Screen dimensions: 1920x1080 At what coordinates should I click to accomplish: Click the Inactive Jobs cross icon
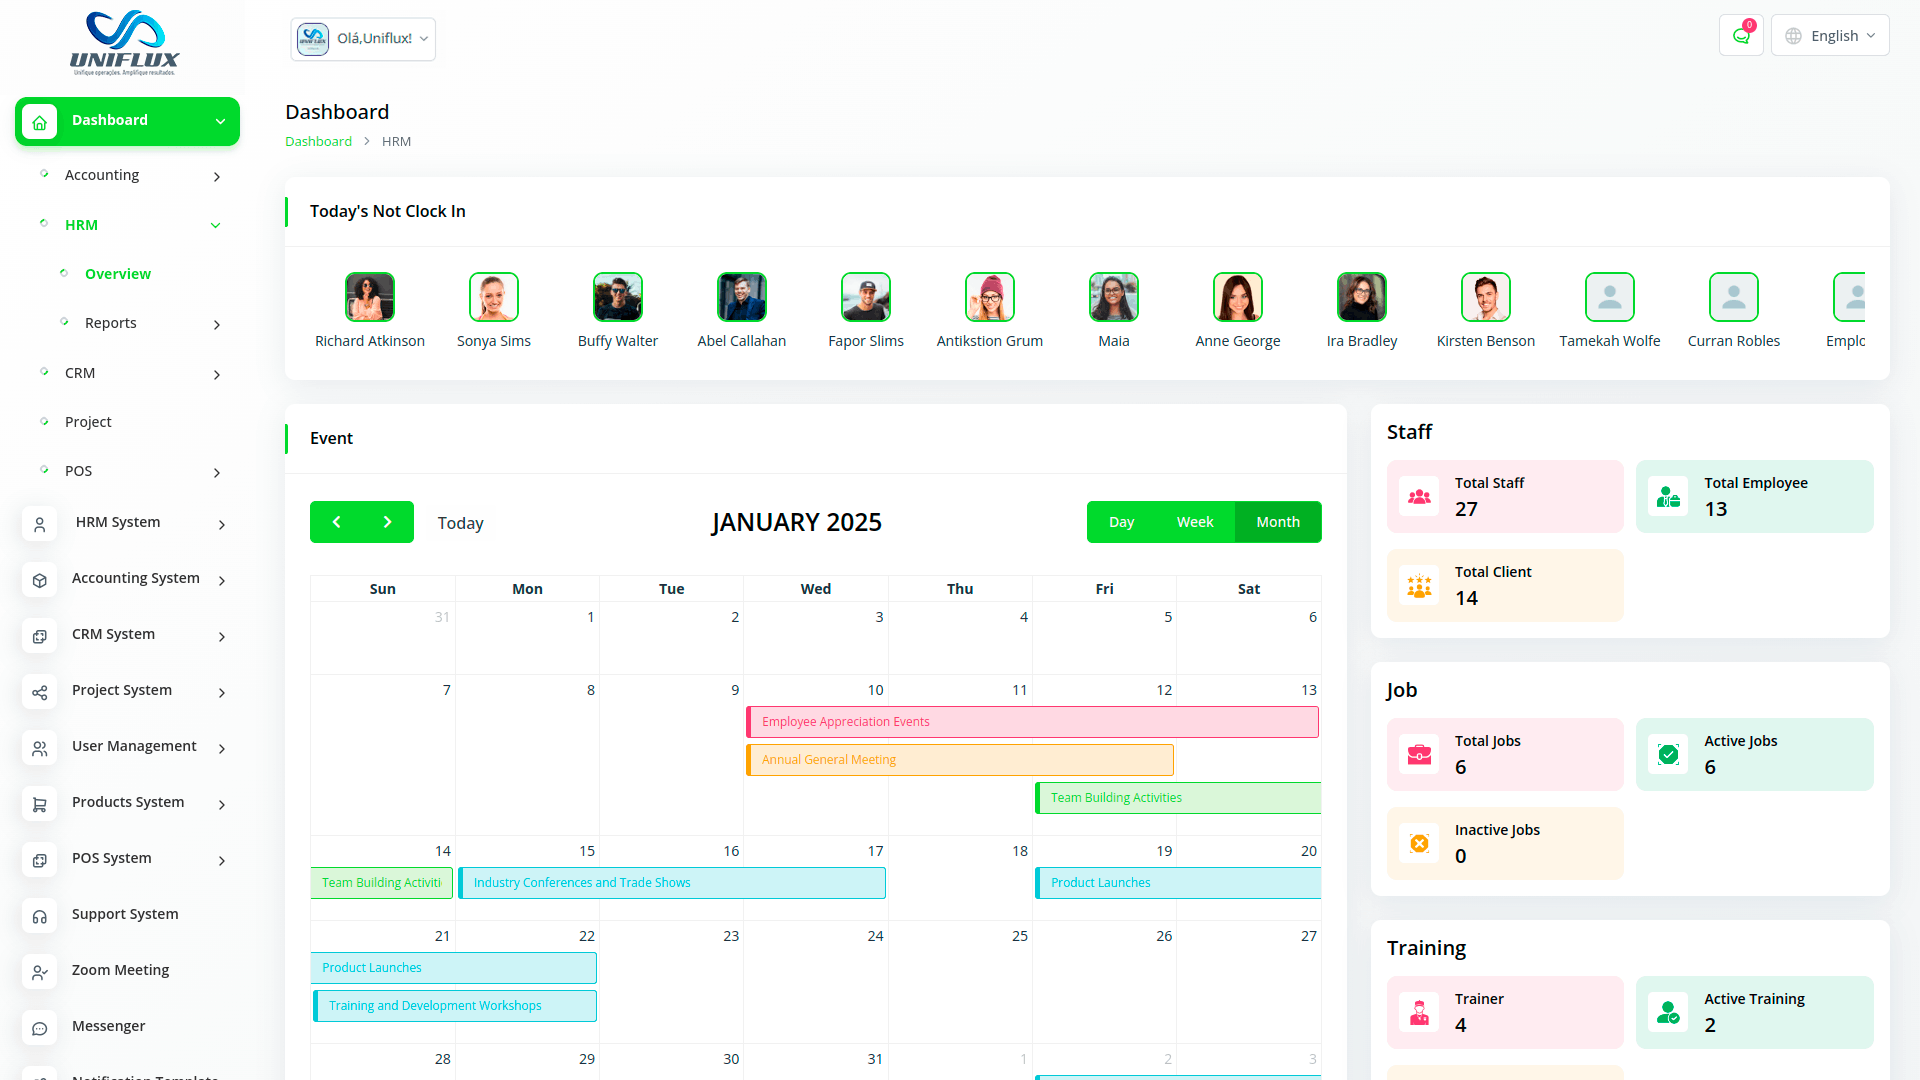click(1419, 843)
